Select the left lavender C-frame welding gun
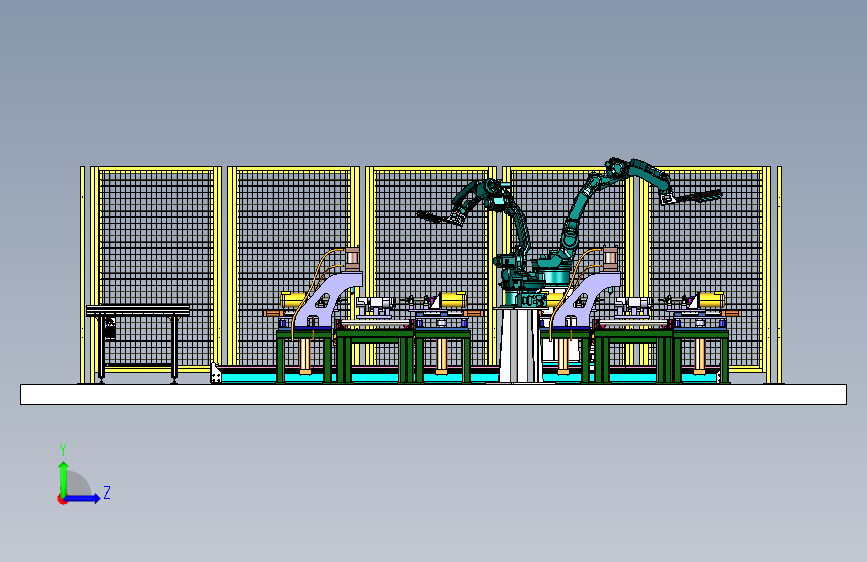Viewport: 867px width, 562px height. tap(329, 299)
